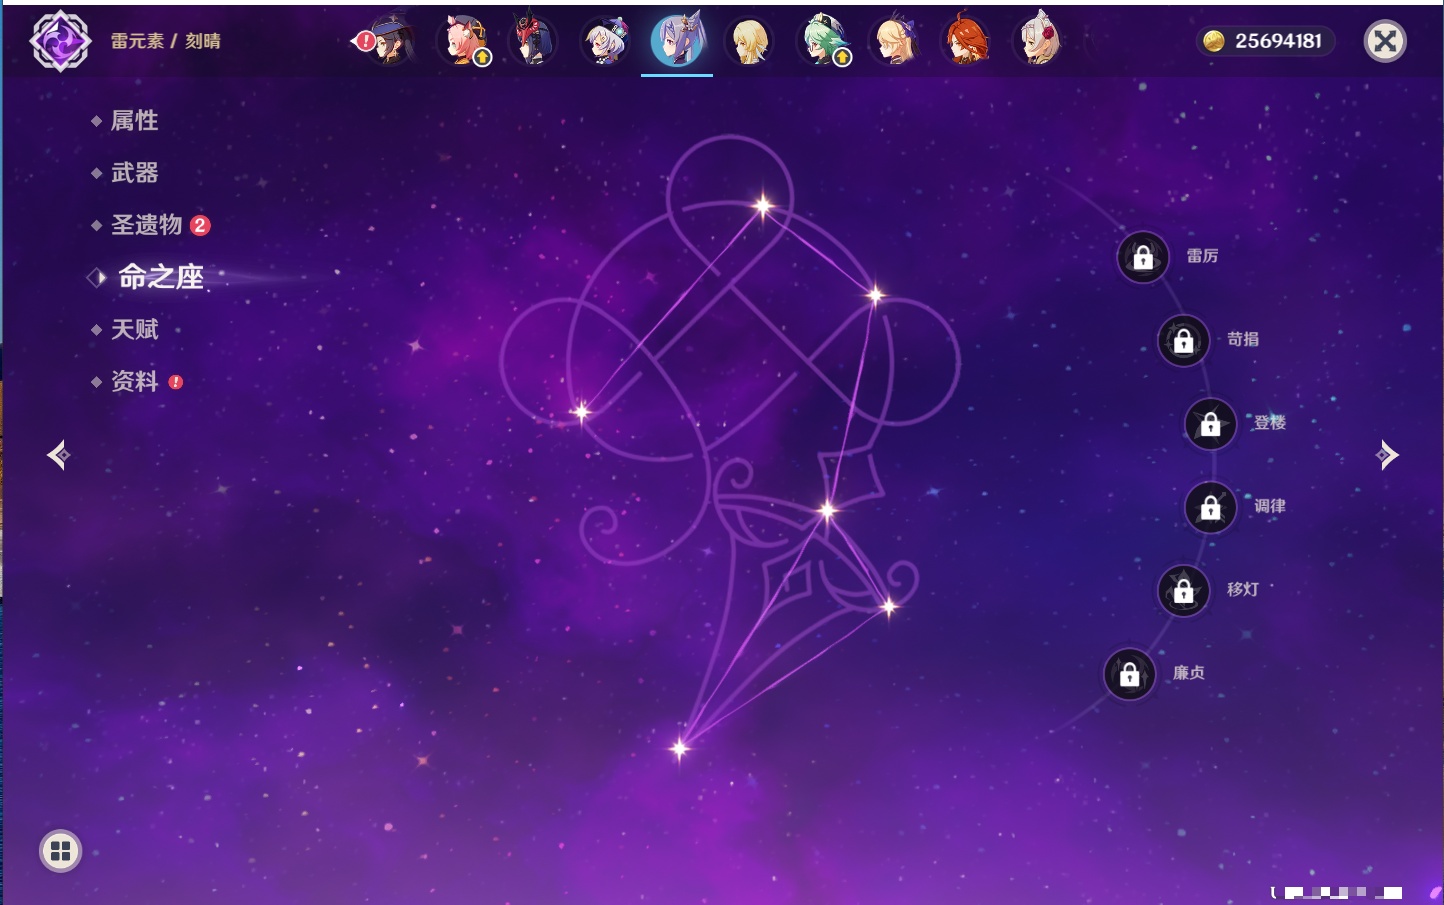Image resolution: width=1444 pixels, height=905 pixels.
Task: Open the grid menu icon at bottom left
Action: [x=60, y=851]
